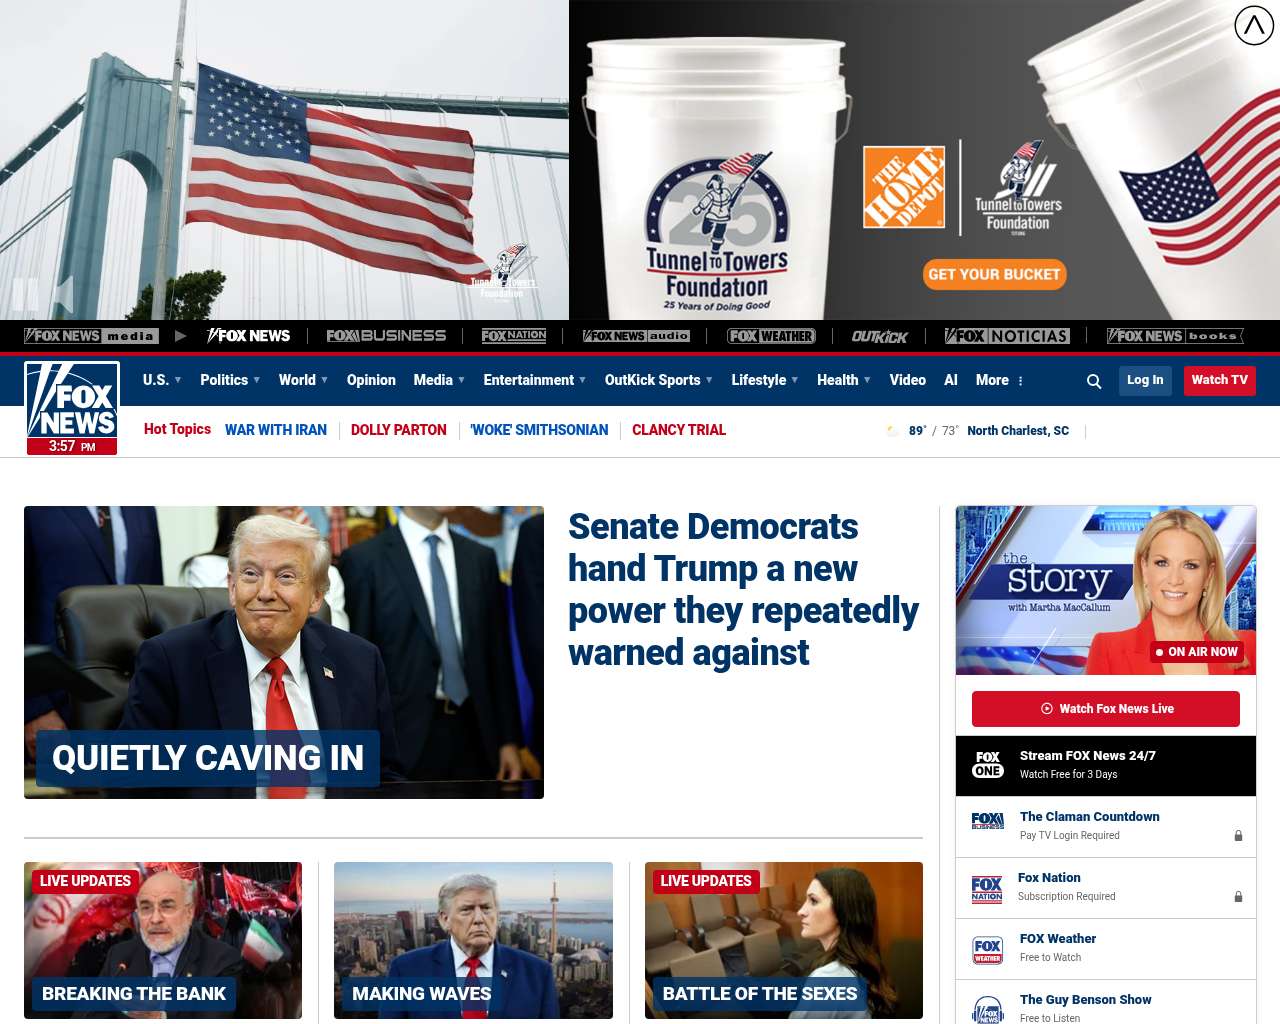Open Fox News Books
1280x1024 pixels.
point(1176,336)
